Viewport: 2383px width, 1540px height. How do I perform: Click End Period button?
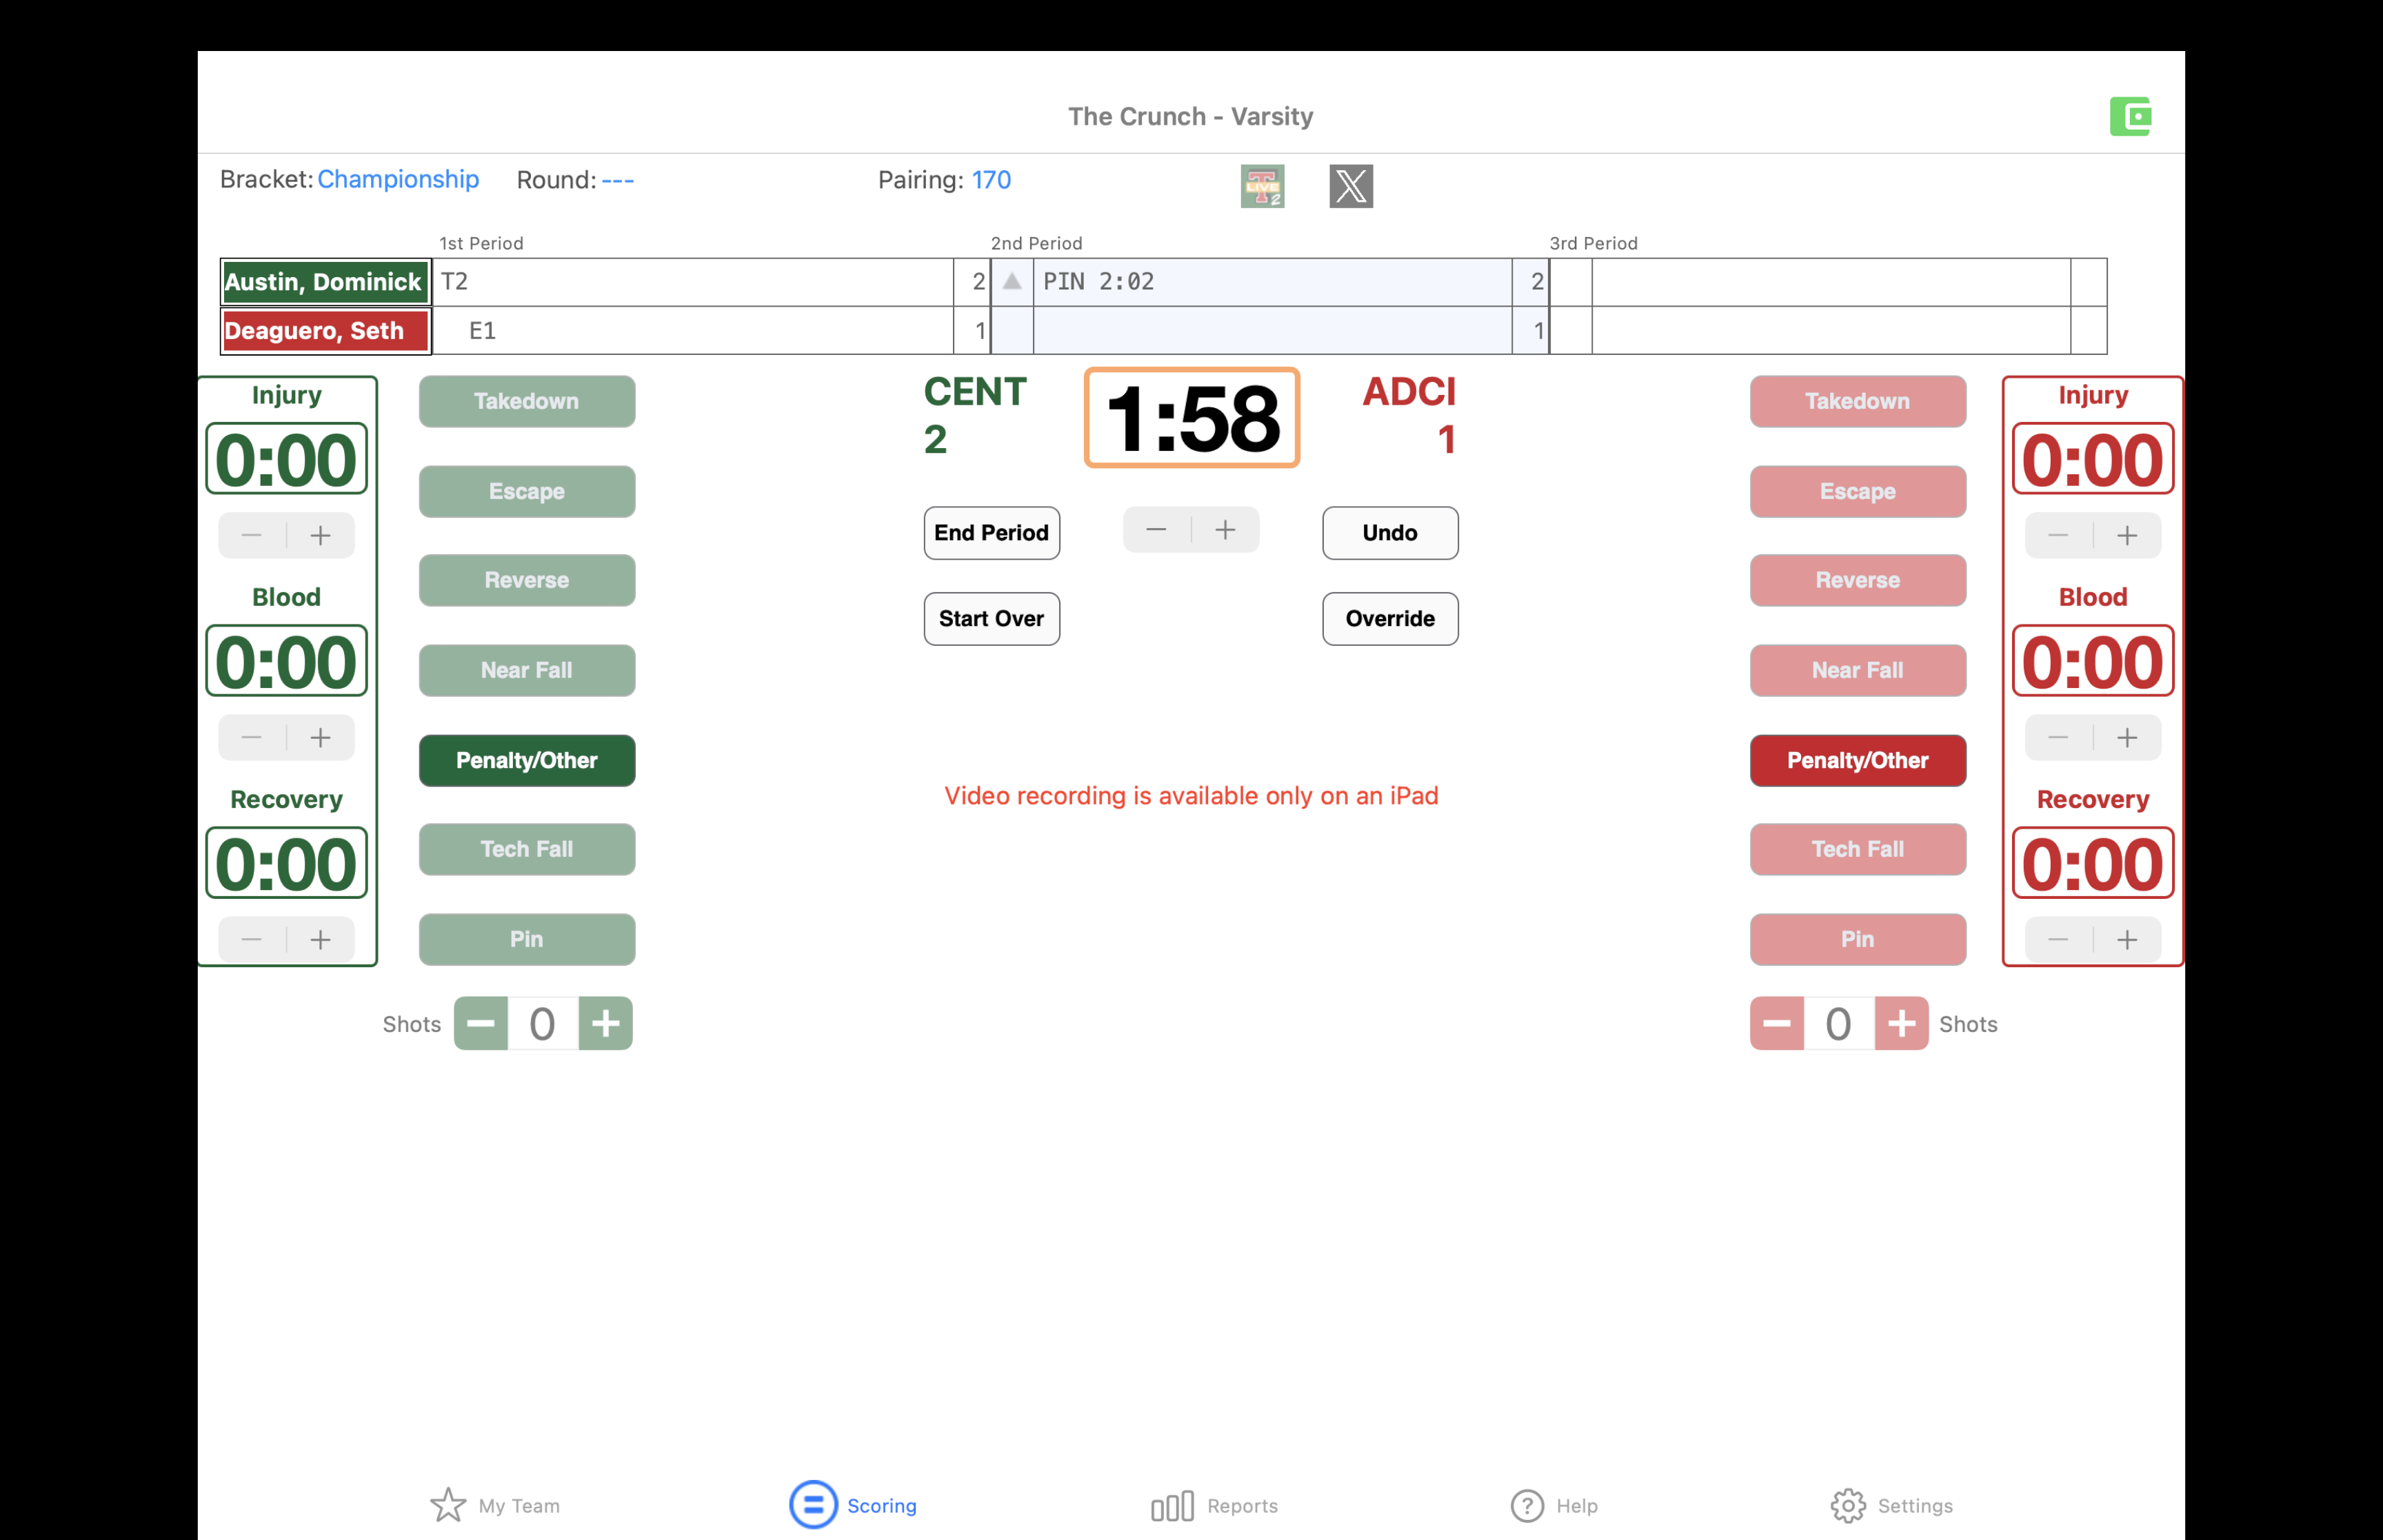pyautogui.click(x=991, y=533)
